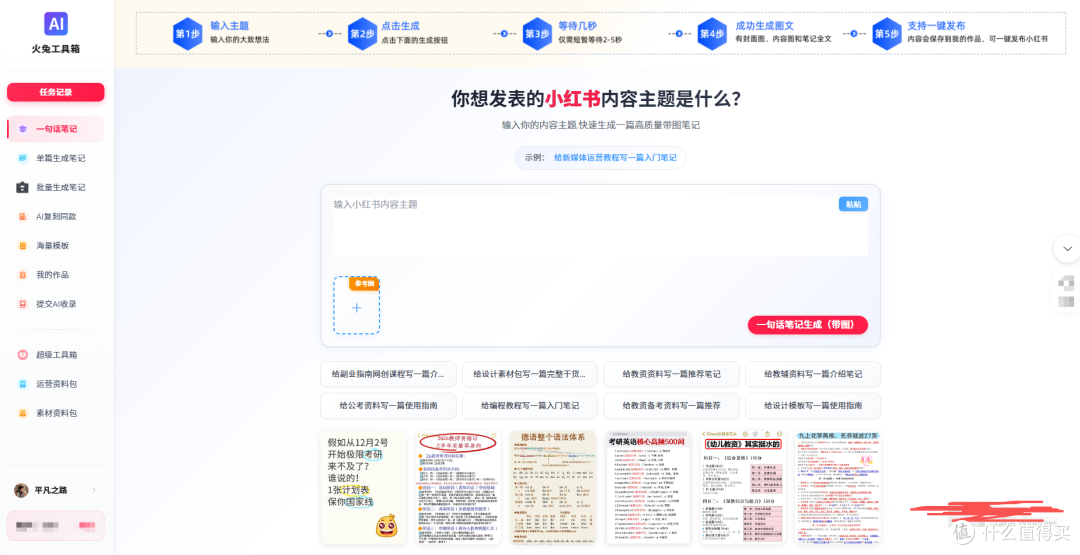This screenshot has height=555, width=1080.
Task: Choose suggestion 给设计模板写一篇使用指南
Action: pyautogui.click(x=813, y=406)
